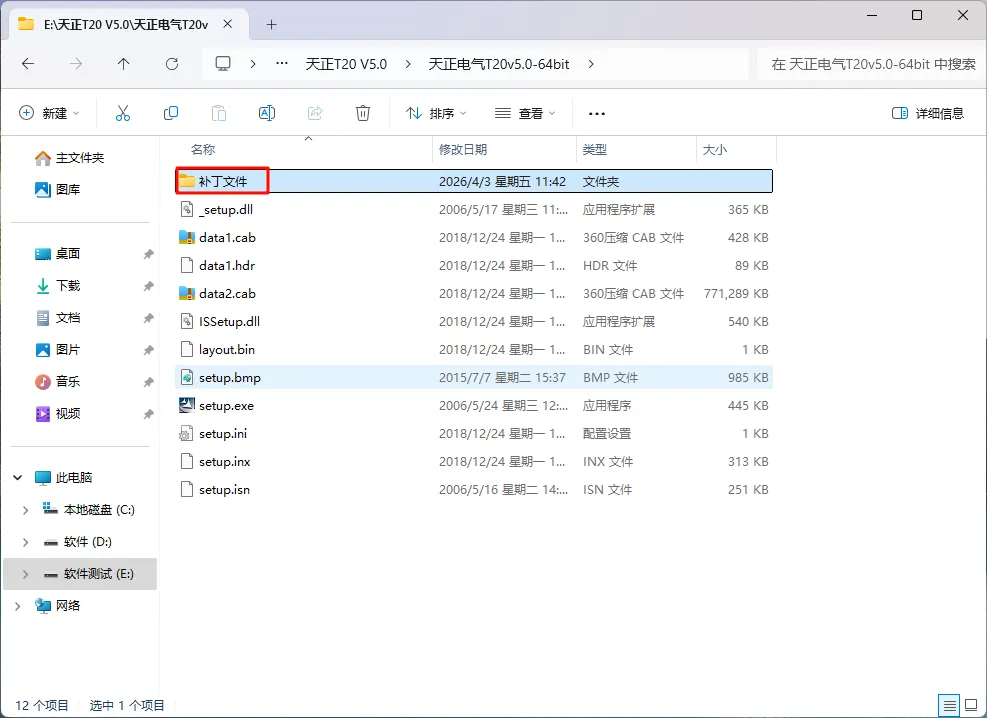Select the data2.cab archive icon
This screenshot has width=987, height=718.
pyautogui.click(x=187, y=293)
